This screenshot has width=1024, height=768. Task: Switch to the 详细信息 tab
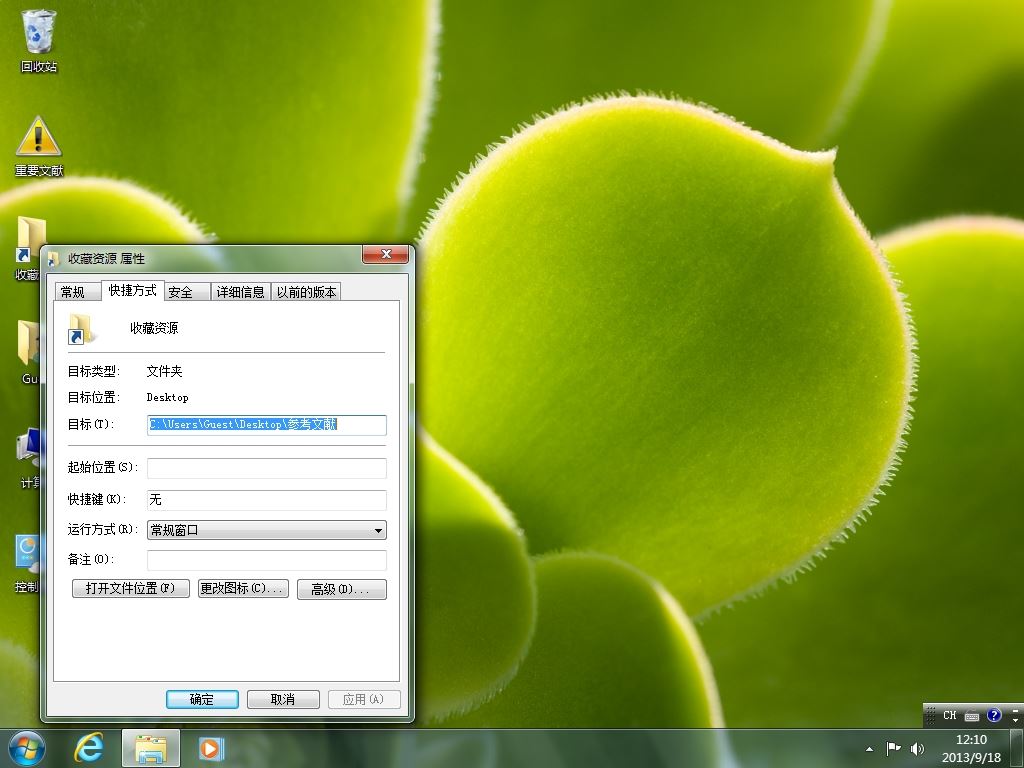coord(240,292)
